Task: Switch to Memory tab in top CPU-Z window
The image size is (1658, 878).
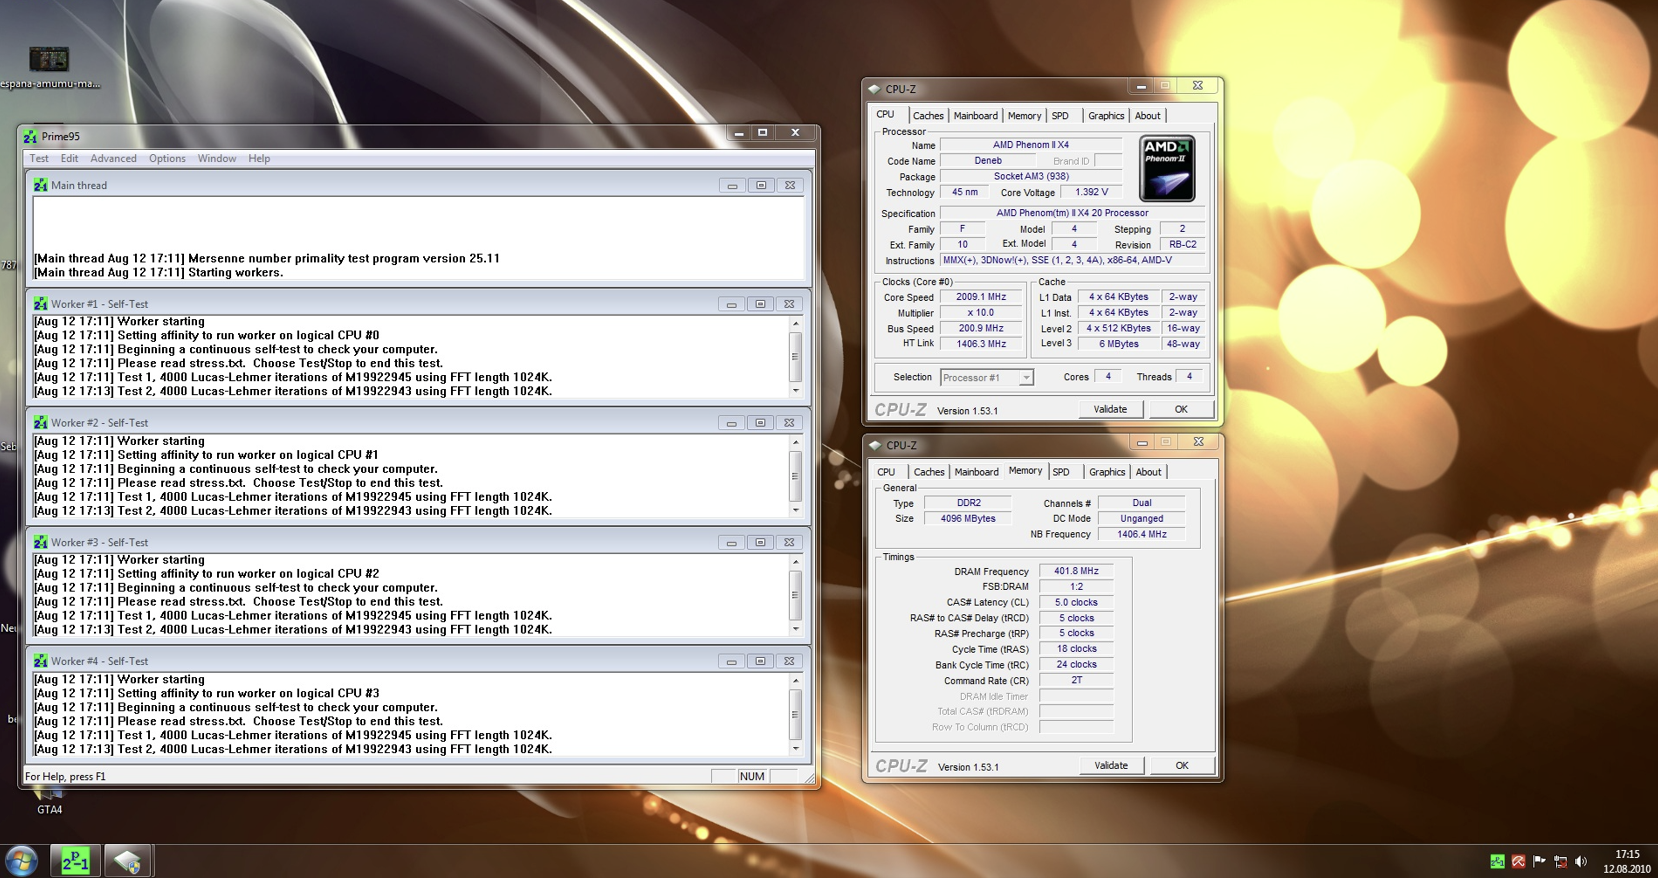Action: tap(1024, 116)
